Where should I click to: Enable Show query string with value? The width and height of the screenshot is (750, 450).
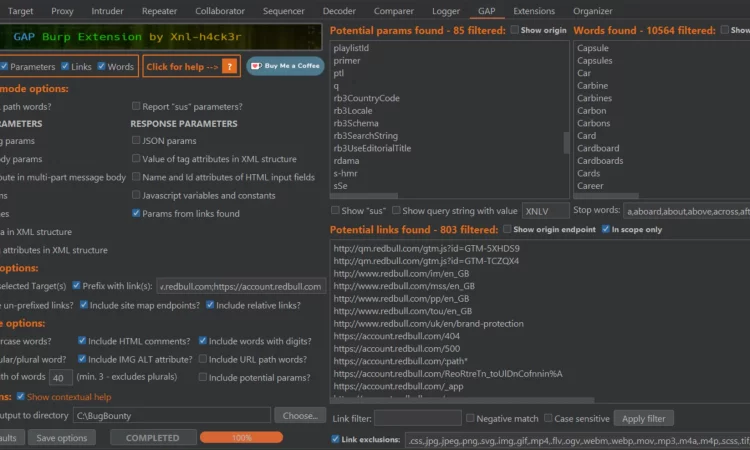[396, 210]
